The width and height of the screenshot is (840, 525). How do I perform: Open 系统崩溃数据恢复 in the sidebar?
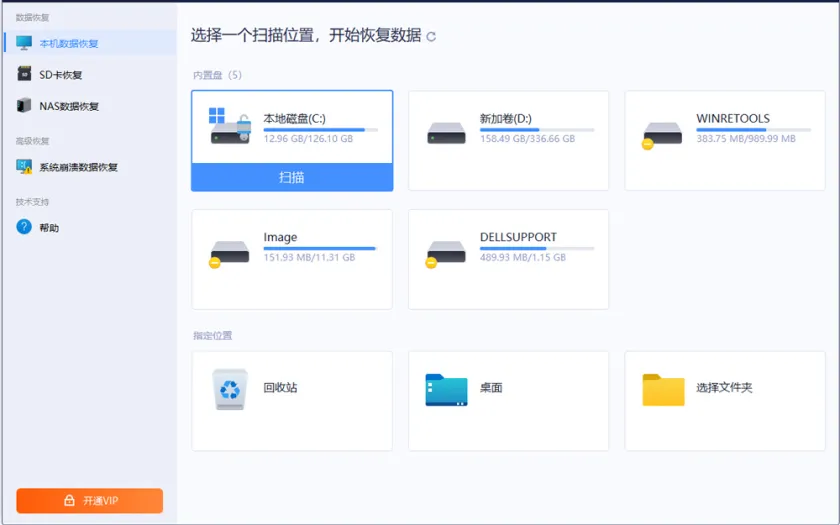[x=89, y=167]
